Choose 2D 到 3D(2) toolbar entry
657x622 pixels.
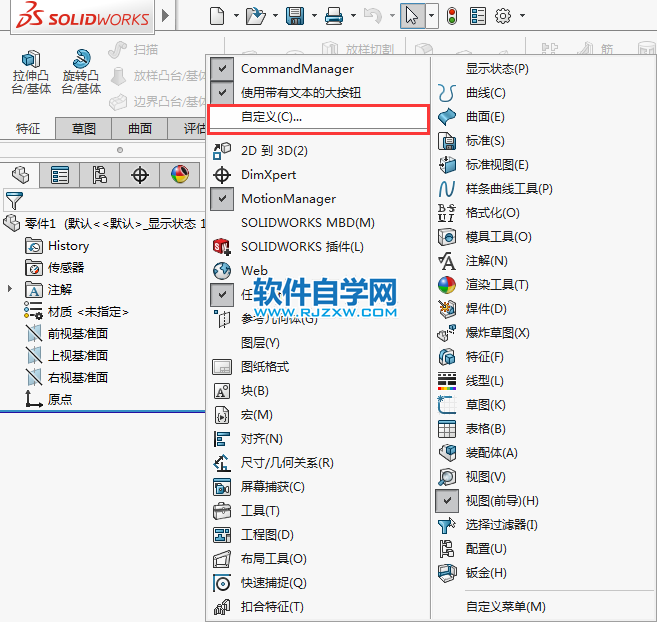(318, 151)
